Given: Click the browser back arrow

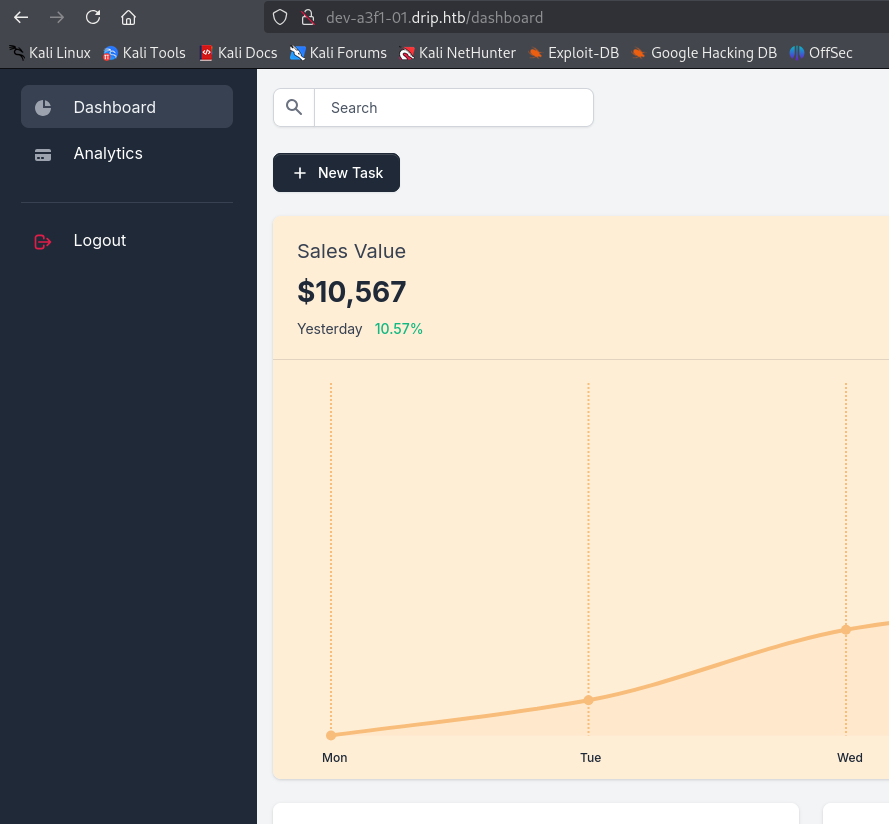Looking at the screenshot, I should [x=21, y=17].
